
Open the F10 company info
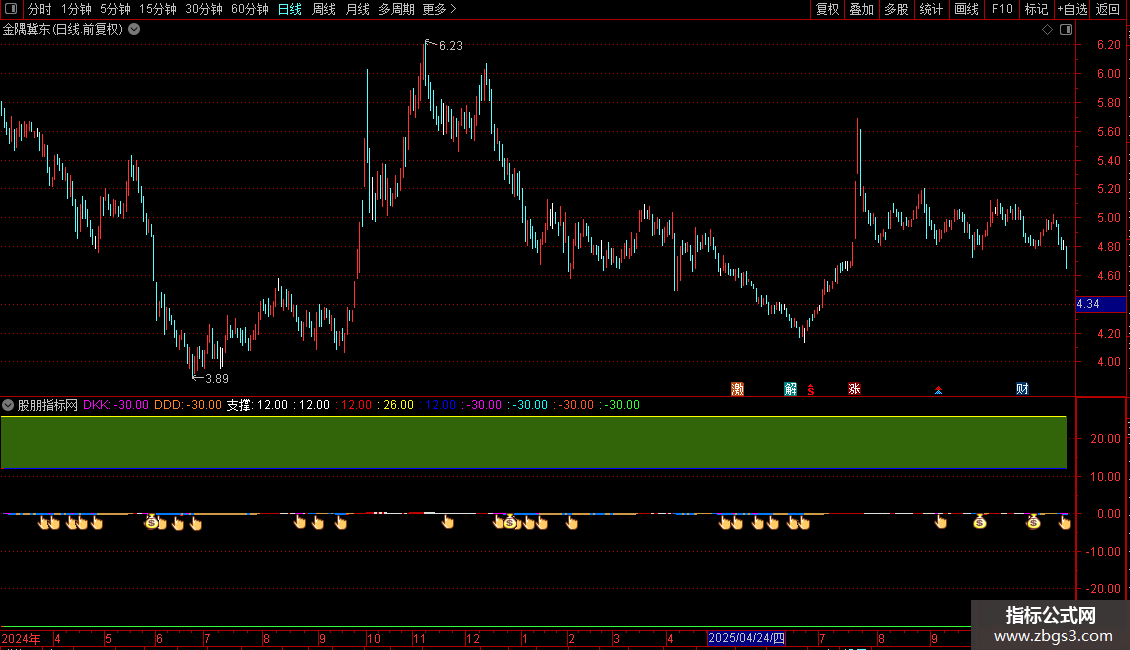(x=1002, y=9)
